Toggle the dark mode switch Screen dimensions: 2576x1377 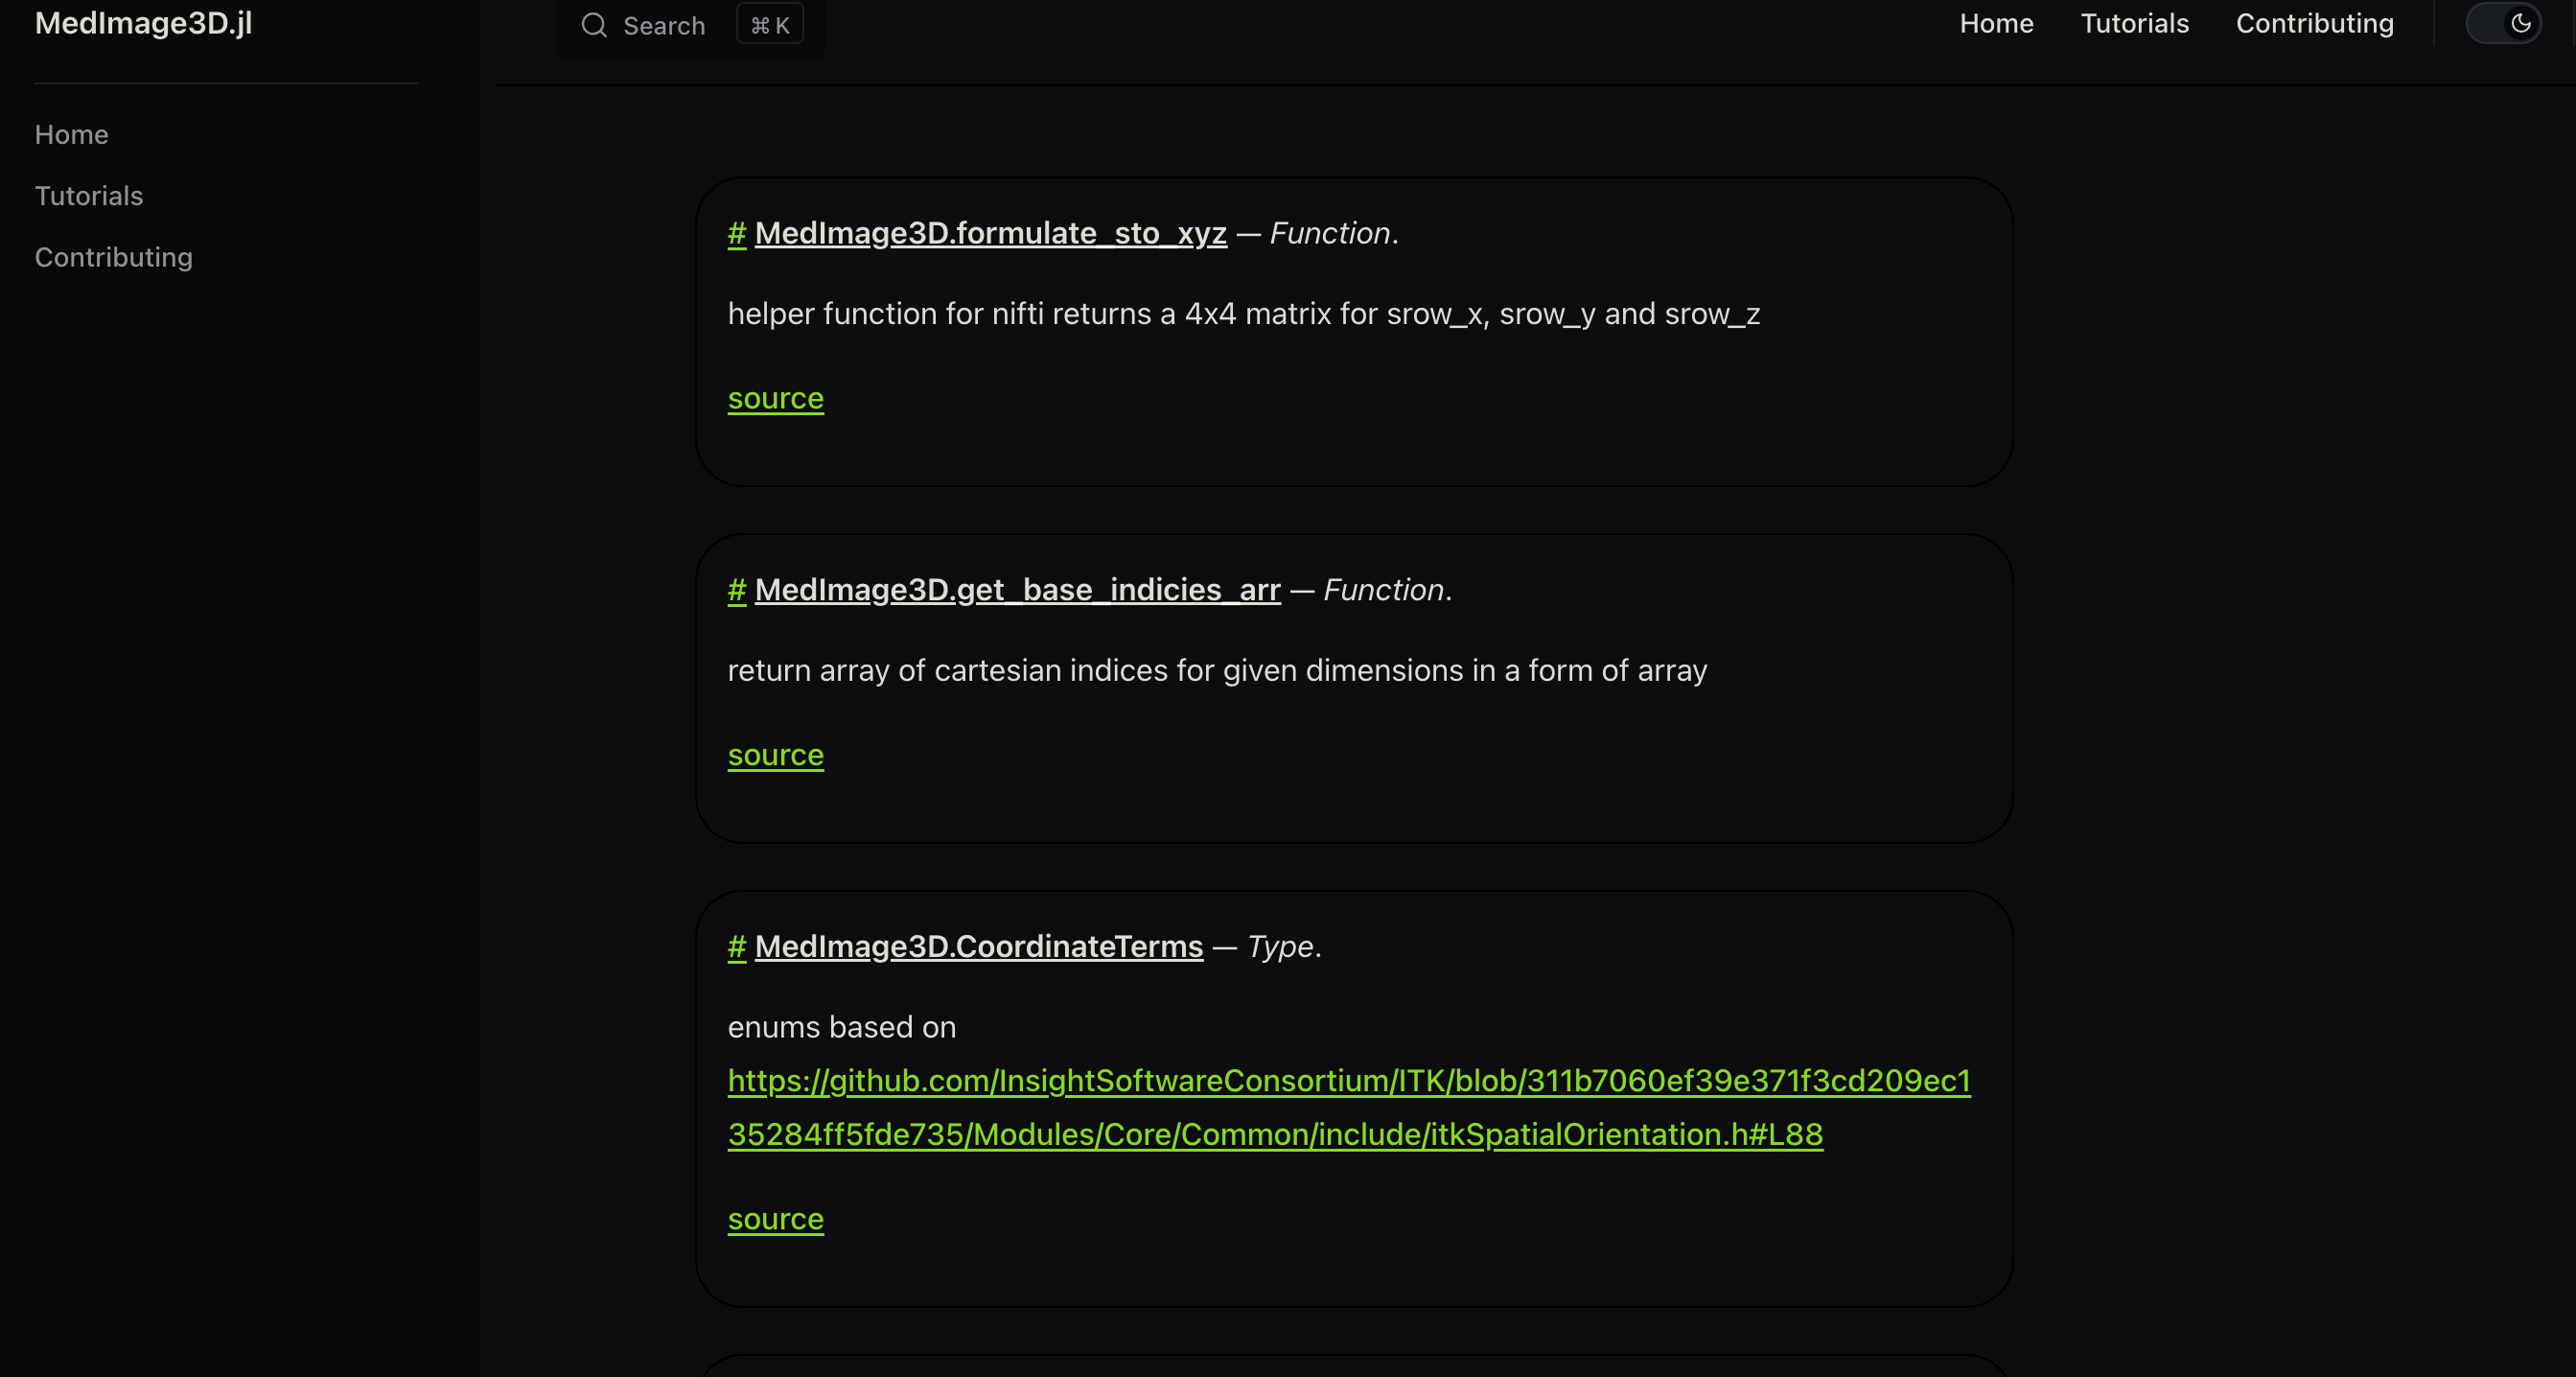[2503, 23]
